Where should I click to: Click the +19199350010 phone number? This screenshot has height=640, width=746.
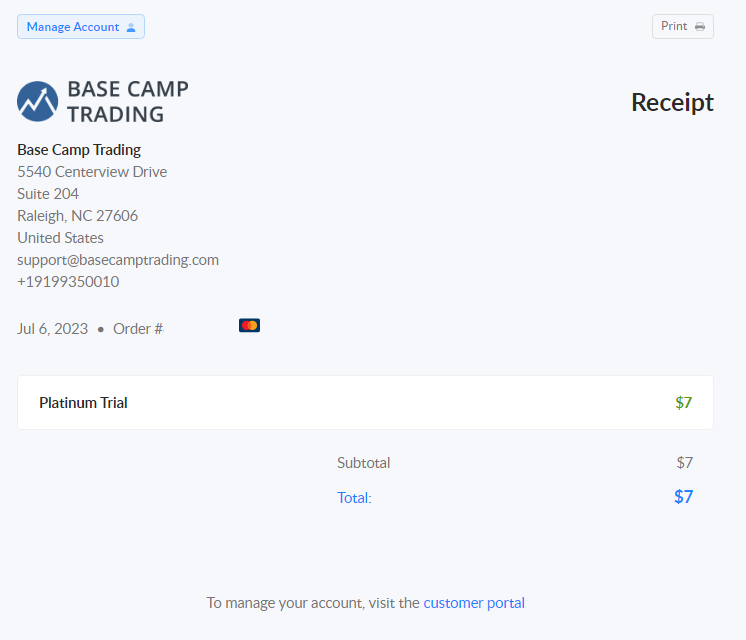click(x=68, y=282)
